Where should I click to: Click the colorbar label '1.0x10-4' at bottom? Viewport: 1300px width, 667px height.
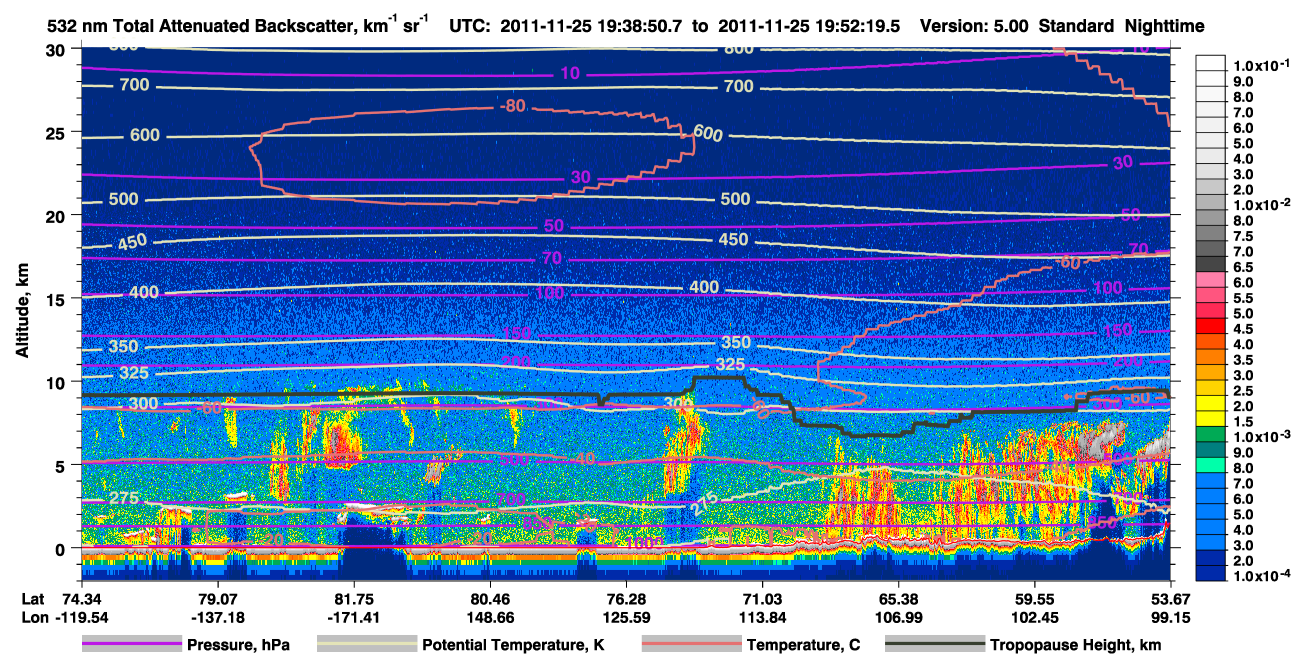(x=1261, y=577)
